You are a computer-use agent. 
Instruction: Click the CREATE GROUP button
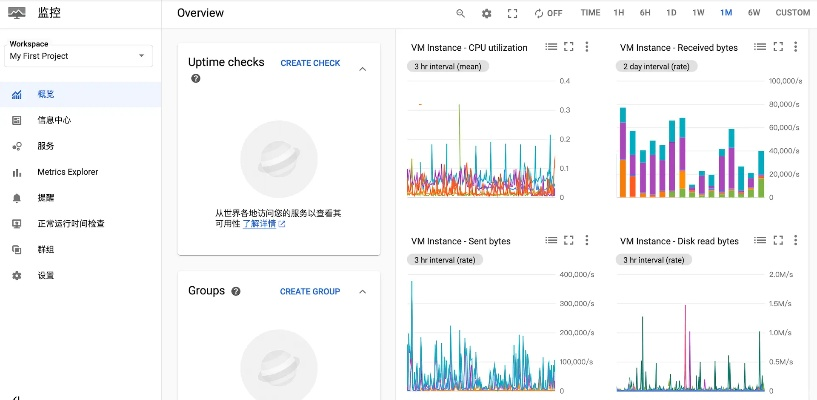coord(310,292)
